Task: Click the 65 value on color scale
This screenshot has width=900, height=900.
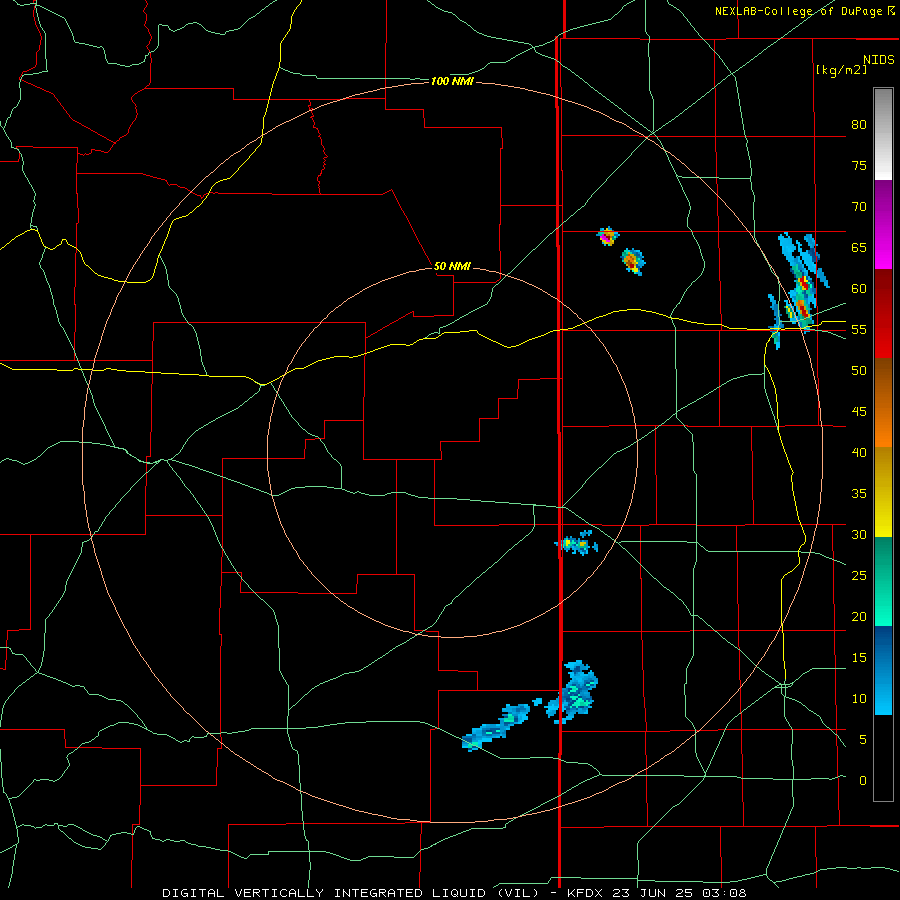Action: pyautogui.click(x=859, y=247)
